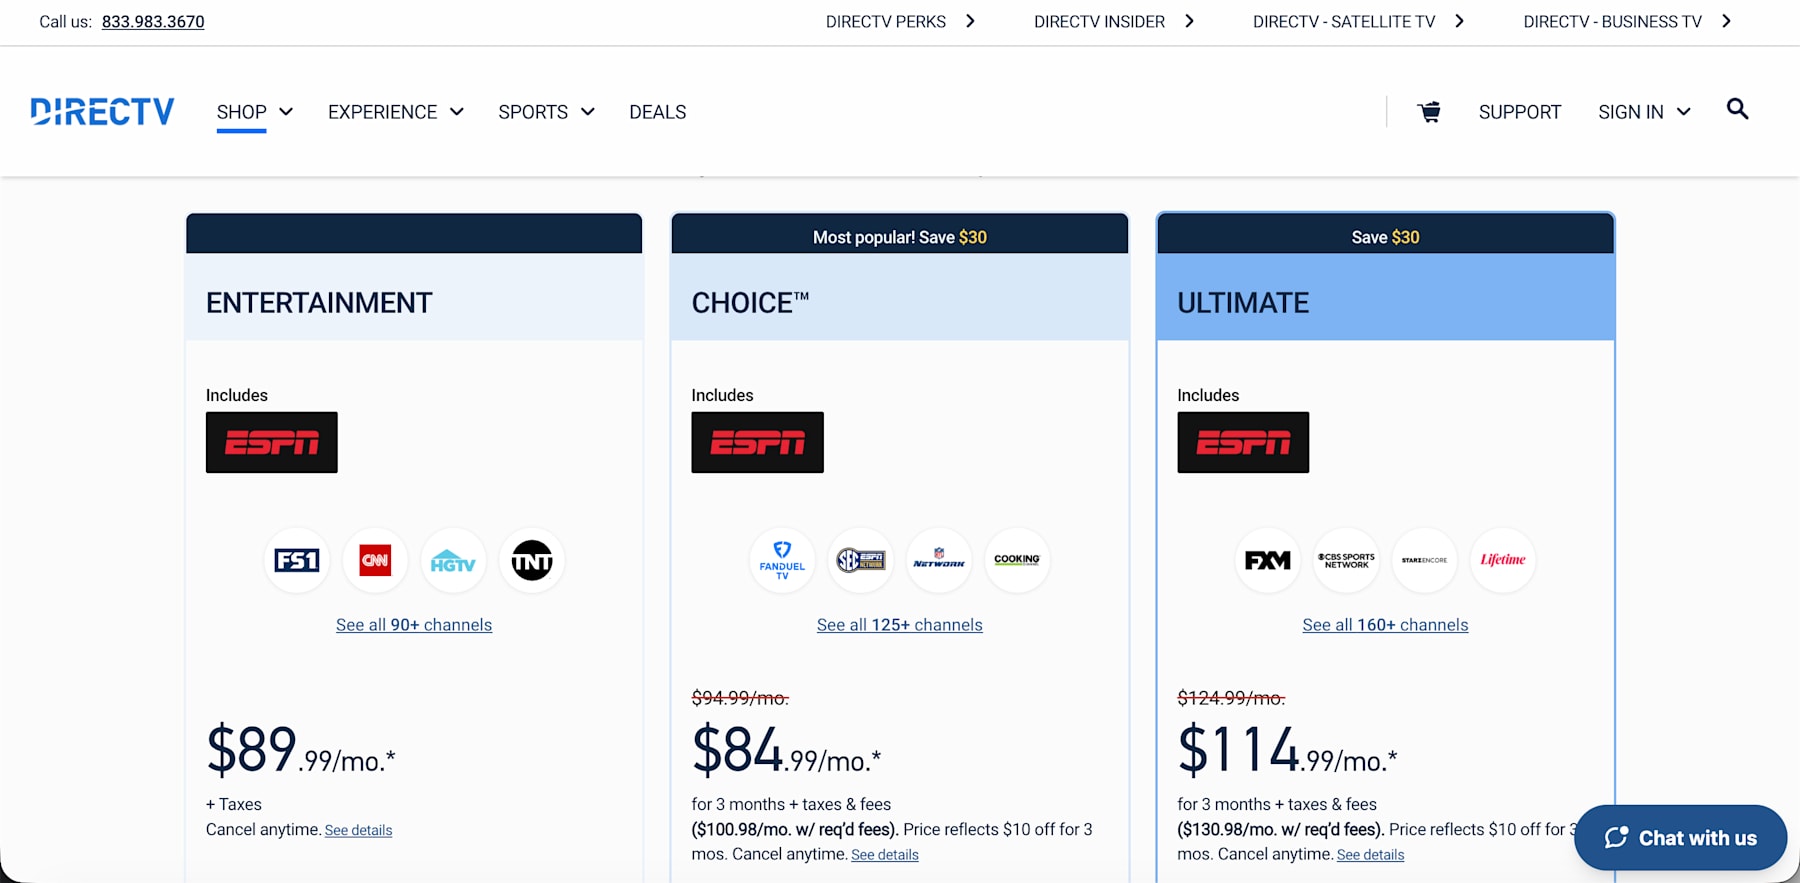Click the $89.99/mo. price
Screen dimensions: 1800x883
tap(300, 751)
